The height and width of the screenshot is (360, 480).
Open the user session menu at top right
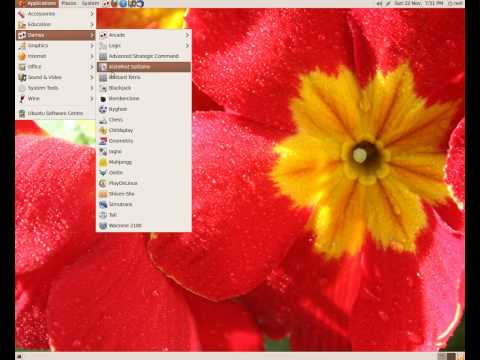pos(456,4)
